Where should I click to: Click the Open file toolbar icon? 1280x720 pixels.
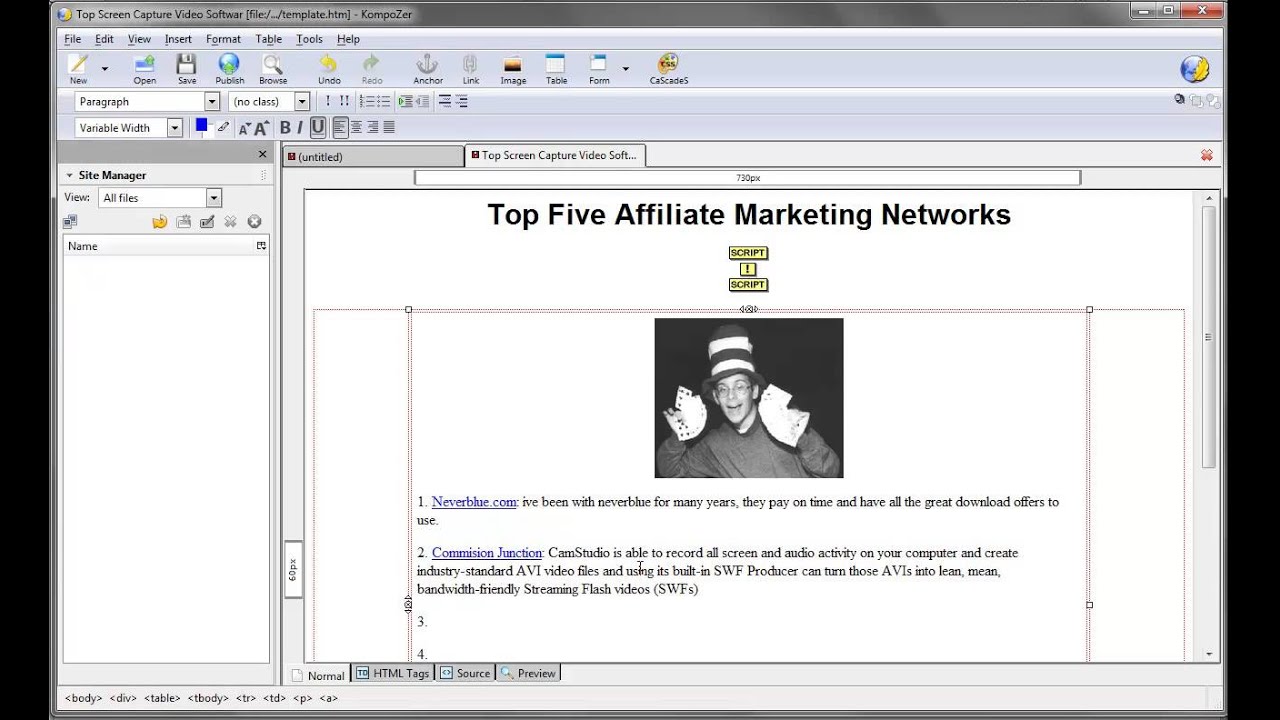point(145,68)
